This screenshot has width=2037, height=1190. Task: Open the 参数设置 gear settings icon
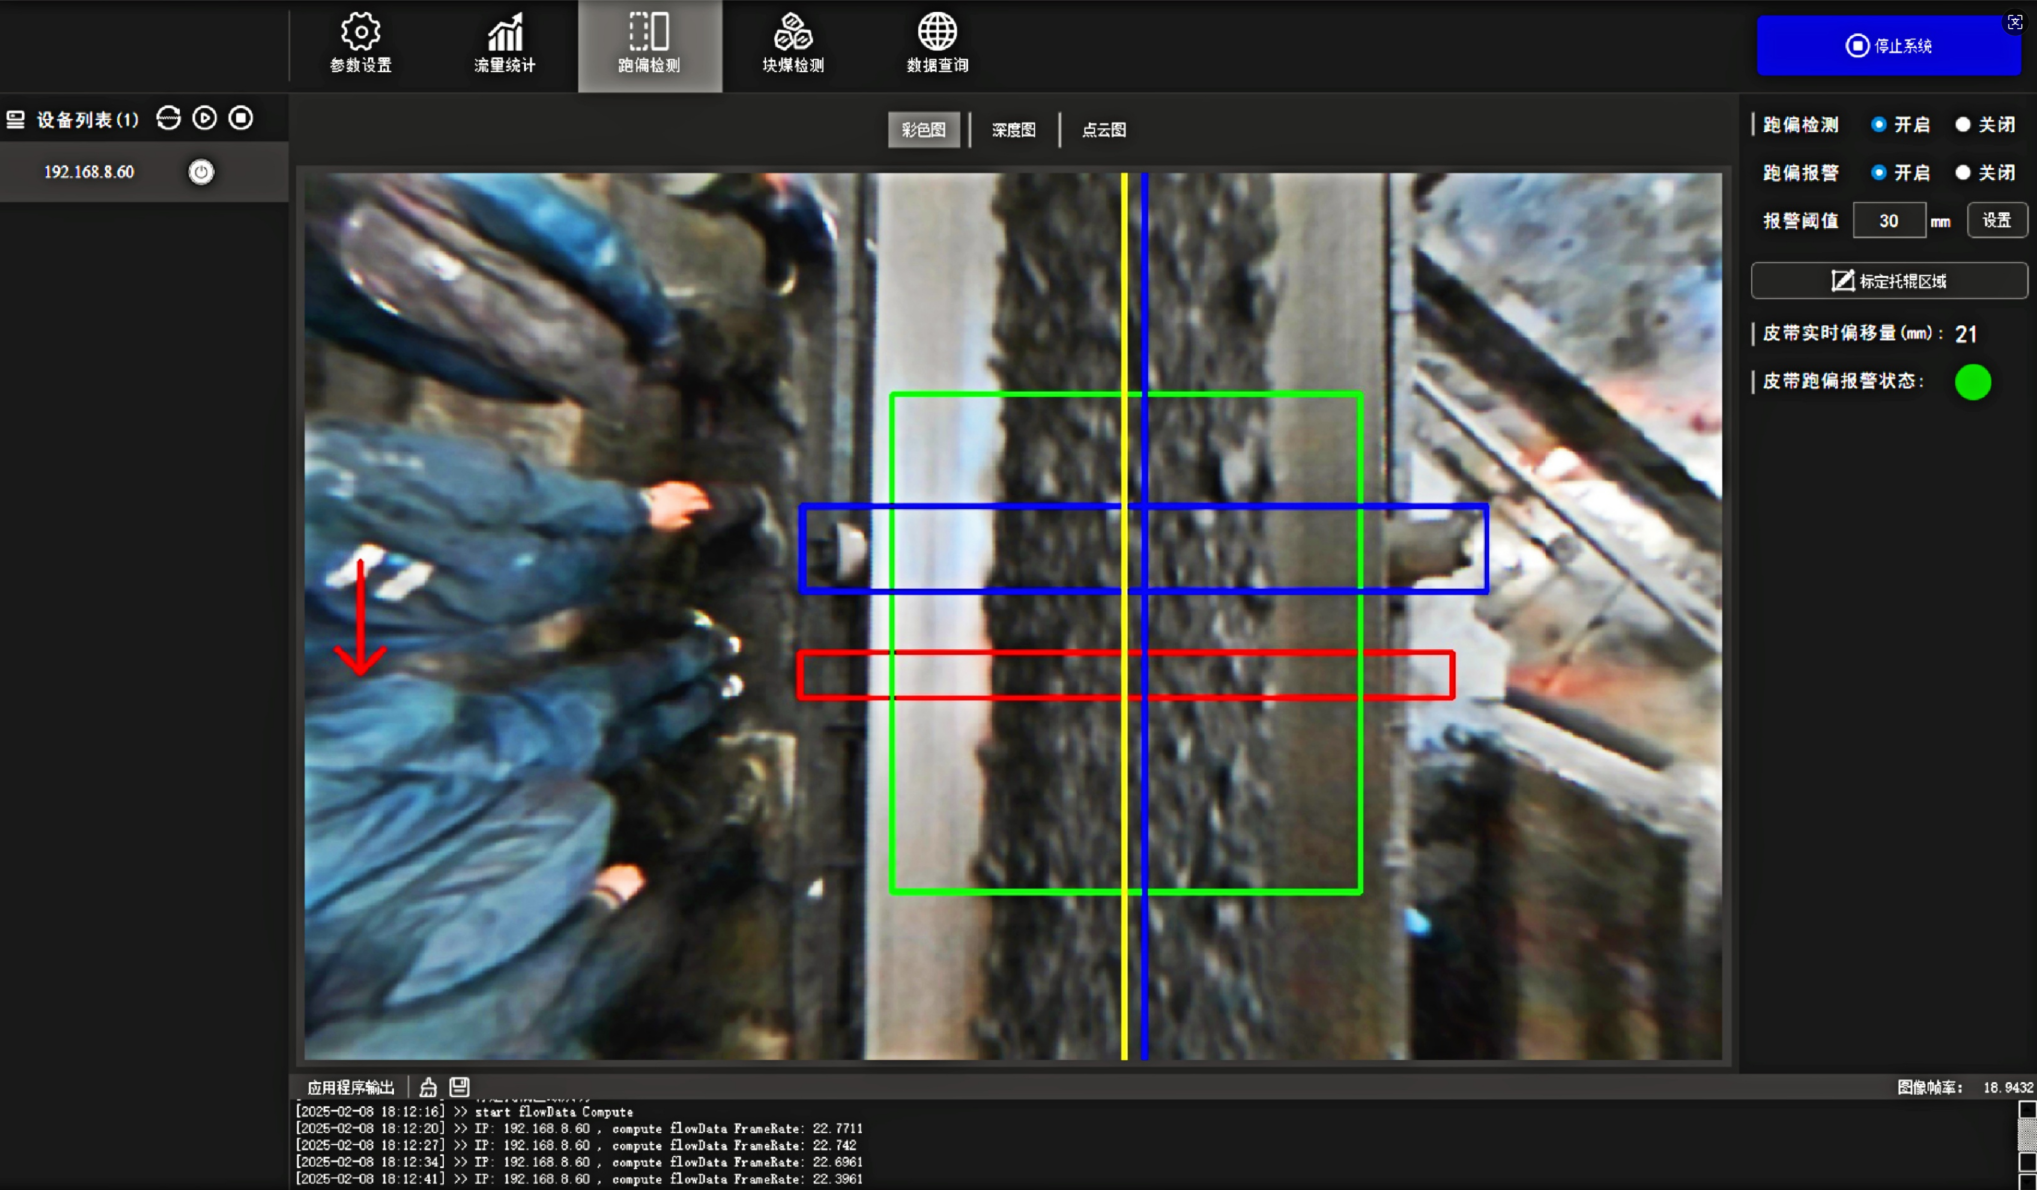click(x=360, y=44)
